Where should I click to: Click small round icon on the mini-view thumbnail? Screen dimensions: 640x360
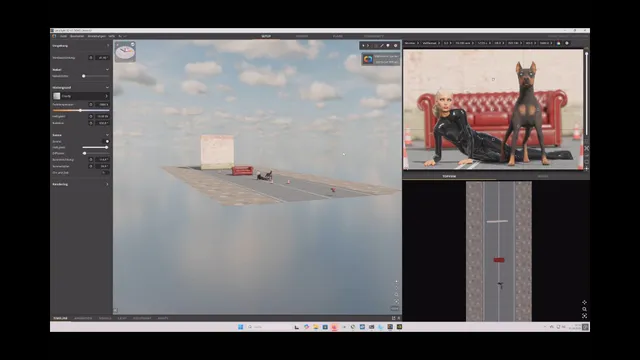point(133,44)
